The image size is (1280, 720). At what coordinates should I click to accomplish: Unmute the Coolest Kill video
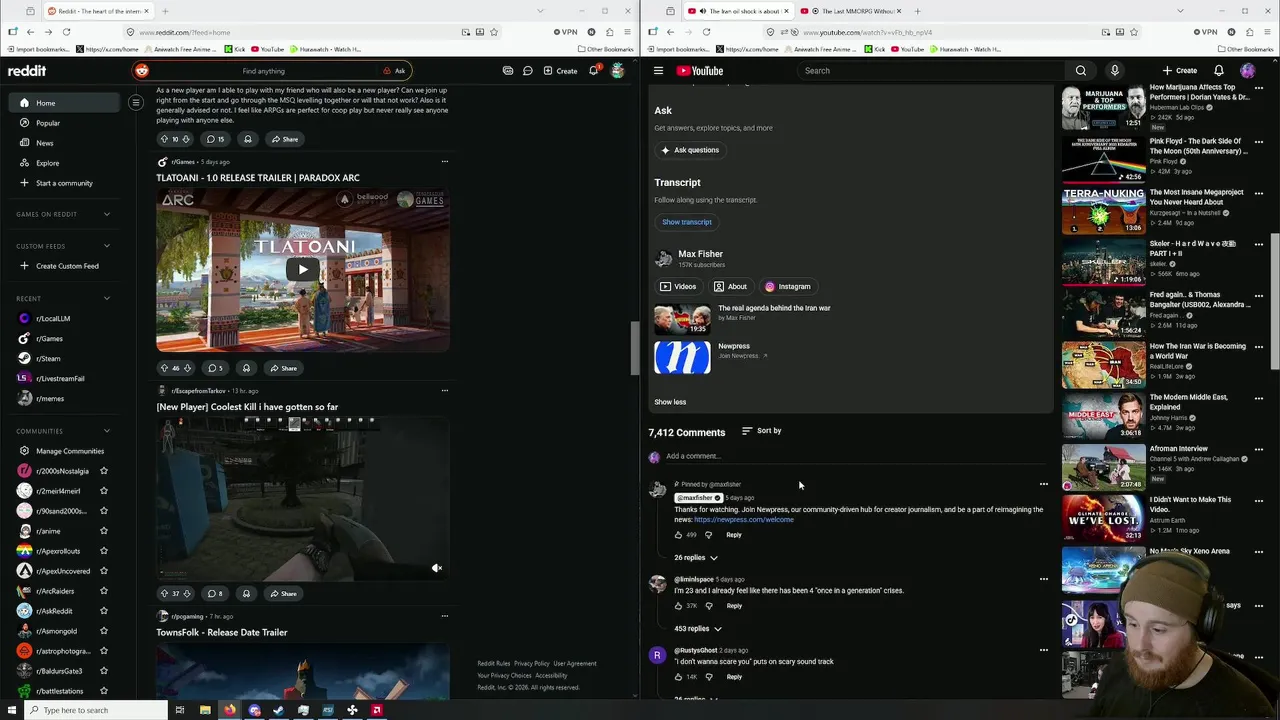click(436, 568)
